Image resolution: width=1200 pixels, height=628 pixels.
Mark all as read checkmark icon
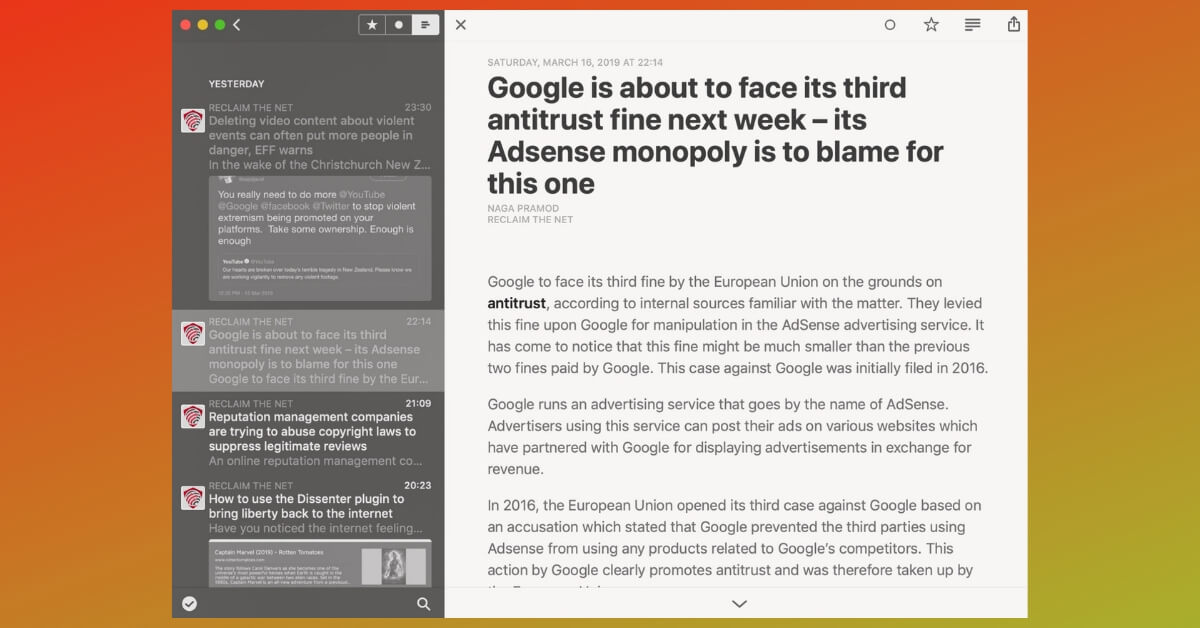pyautogui.click(x=189, y=603)
